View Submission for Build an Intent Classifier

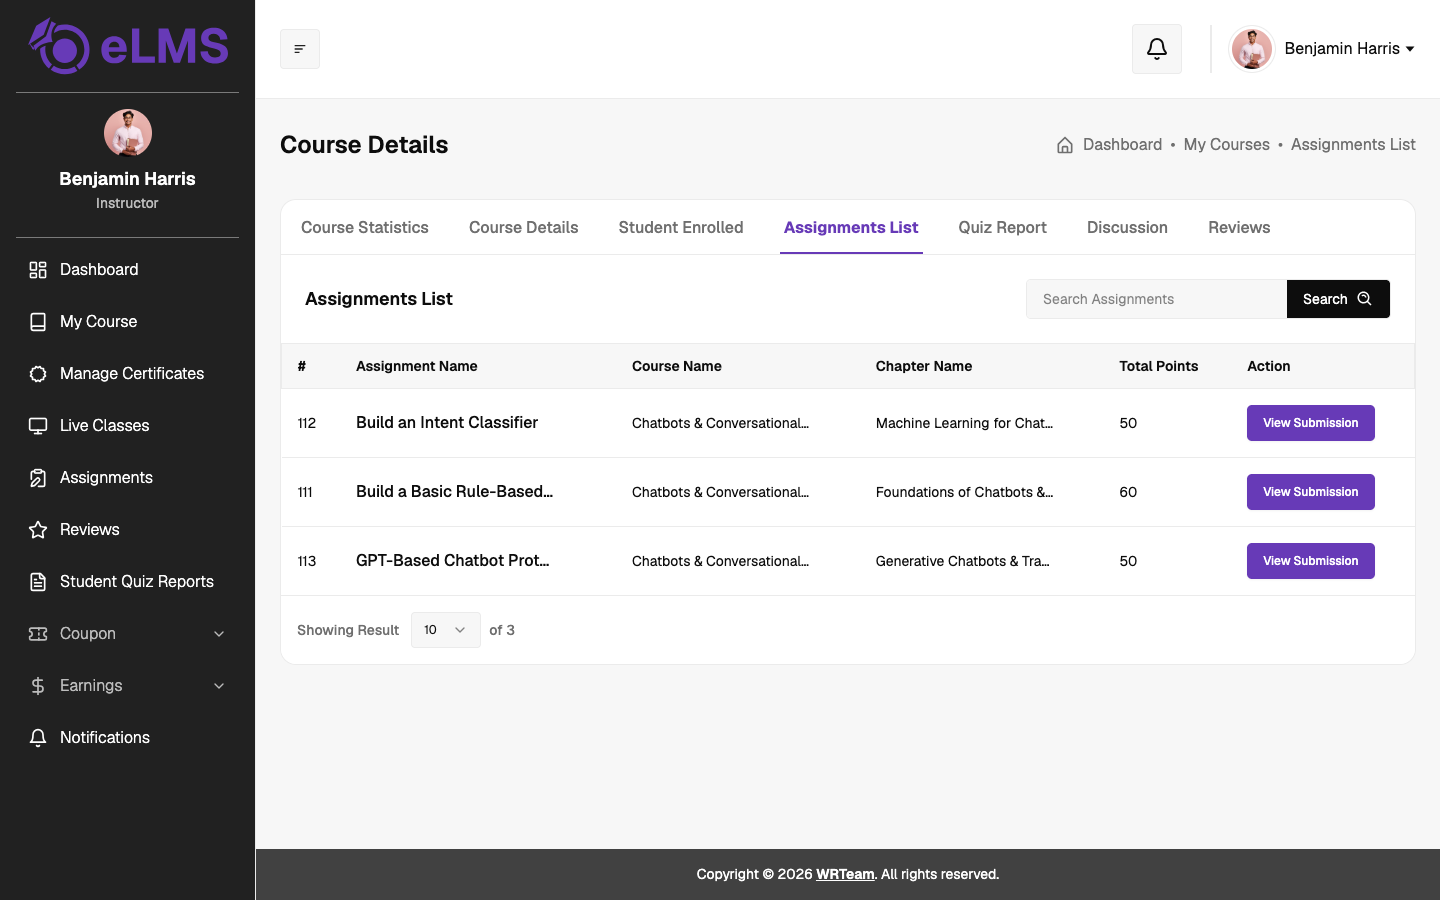1311,423
